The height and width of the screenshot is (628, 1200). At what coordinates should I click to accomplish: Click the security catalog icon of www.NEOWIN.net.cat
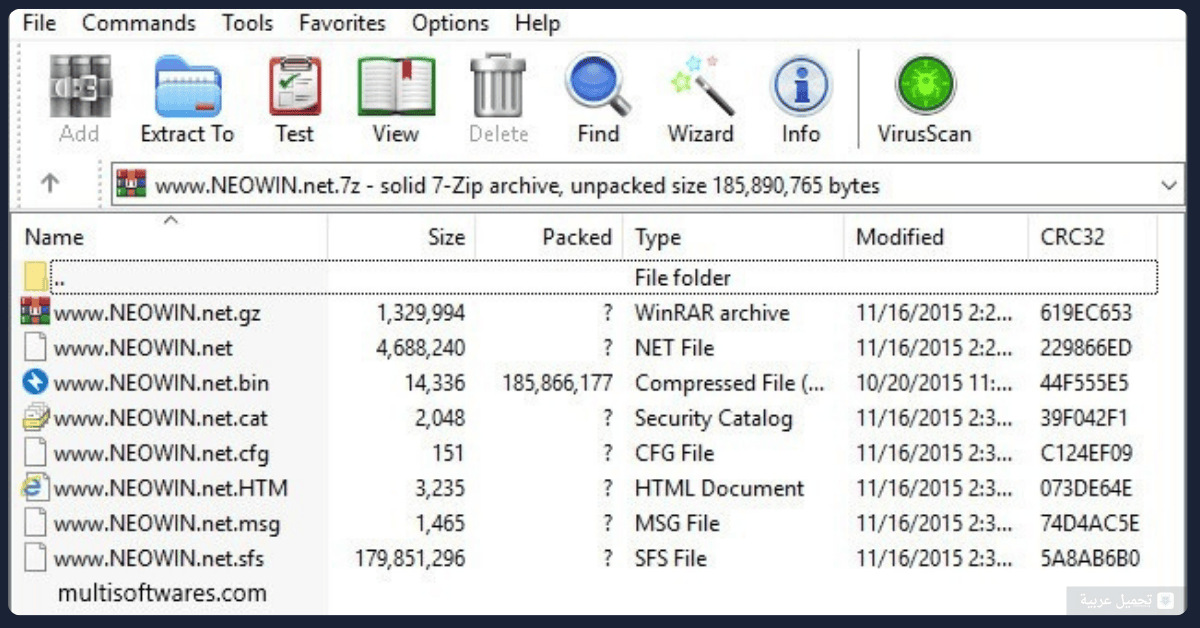coord(35,417)
